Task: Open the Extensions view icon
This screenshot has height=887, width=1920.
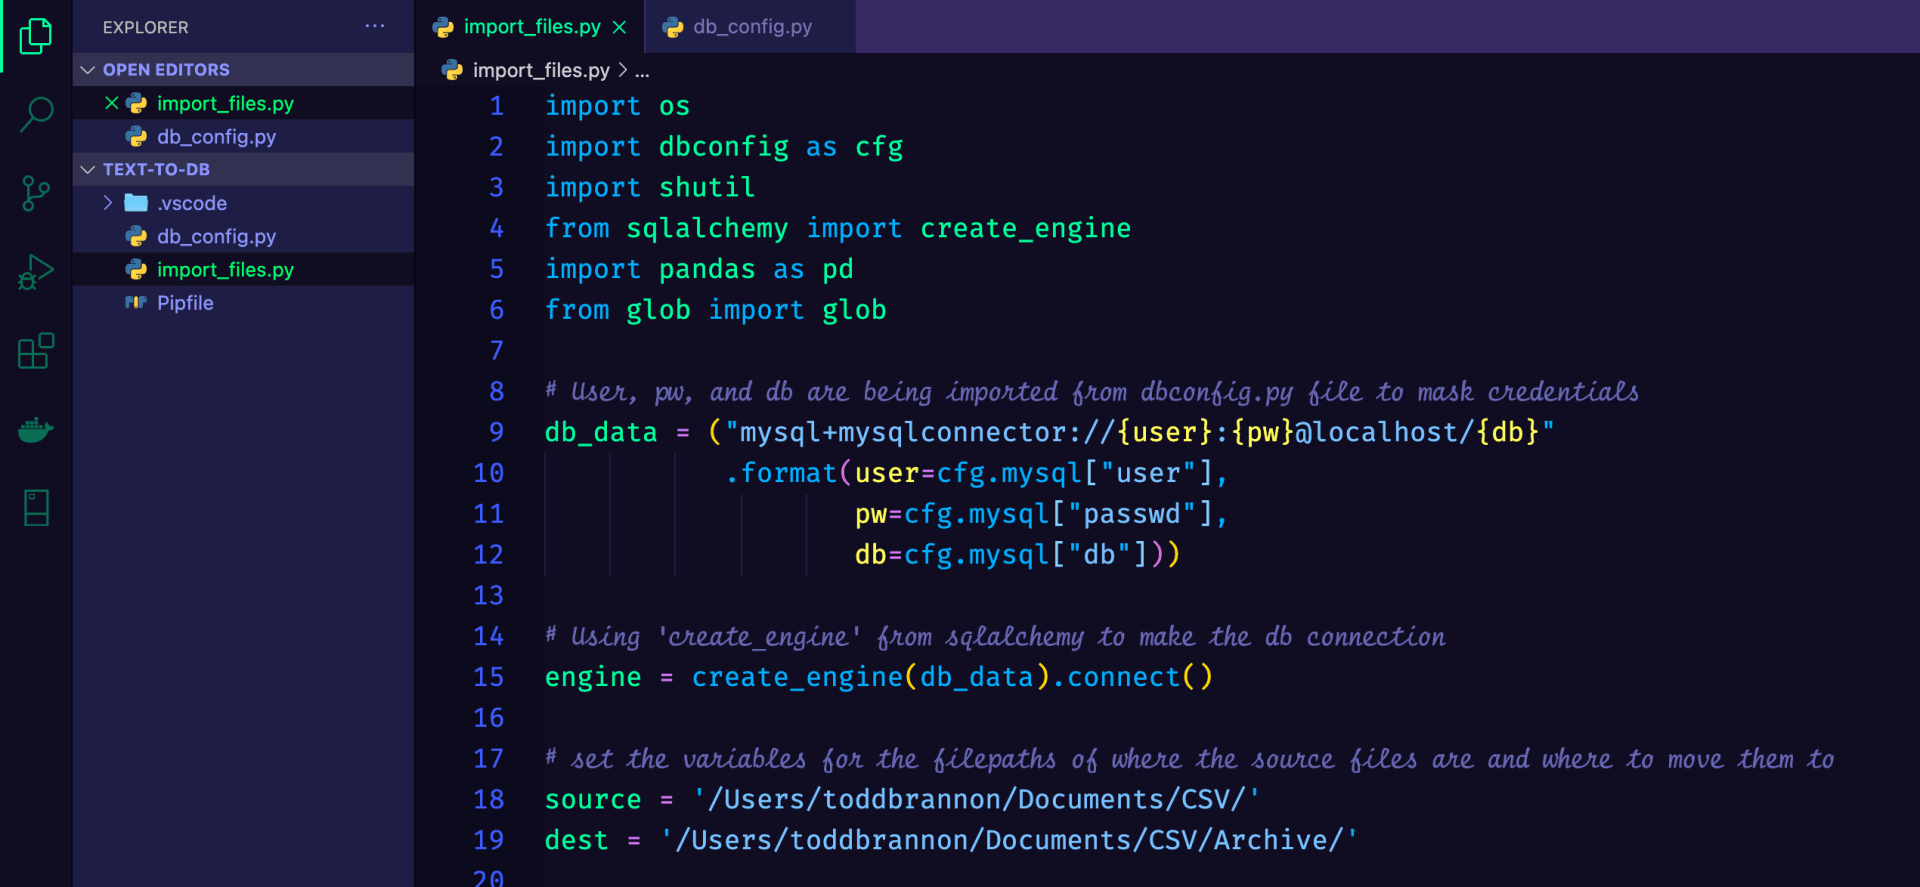Action: click(x=36, y=351)
